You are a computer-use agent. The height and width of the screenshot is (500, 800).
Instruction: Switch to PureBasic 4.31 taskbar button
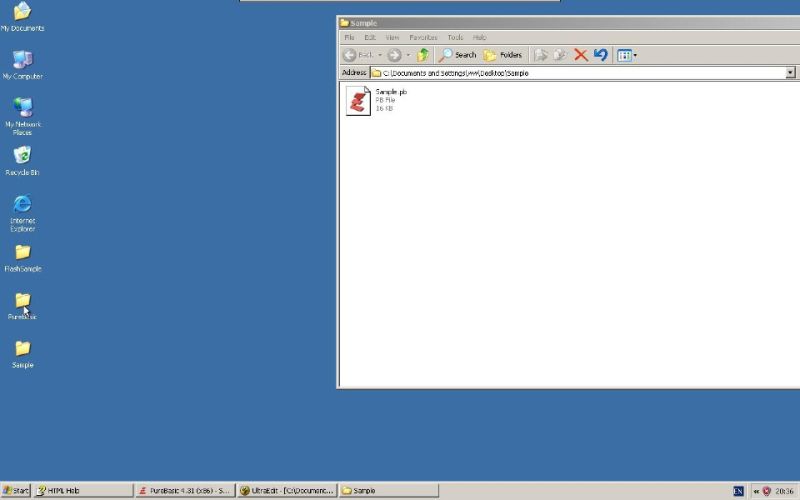(x=186, y=491)
